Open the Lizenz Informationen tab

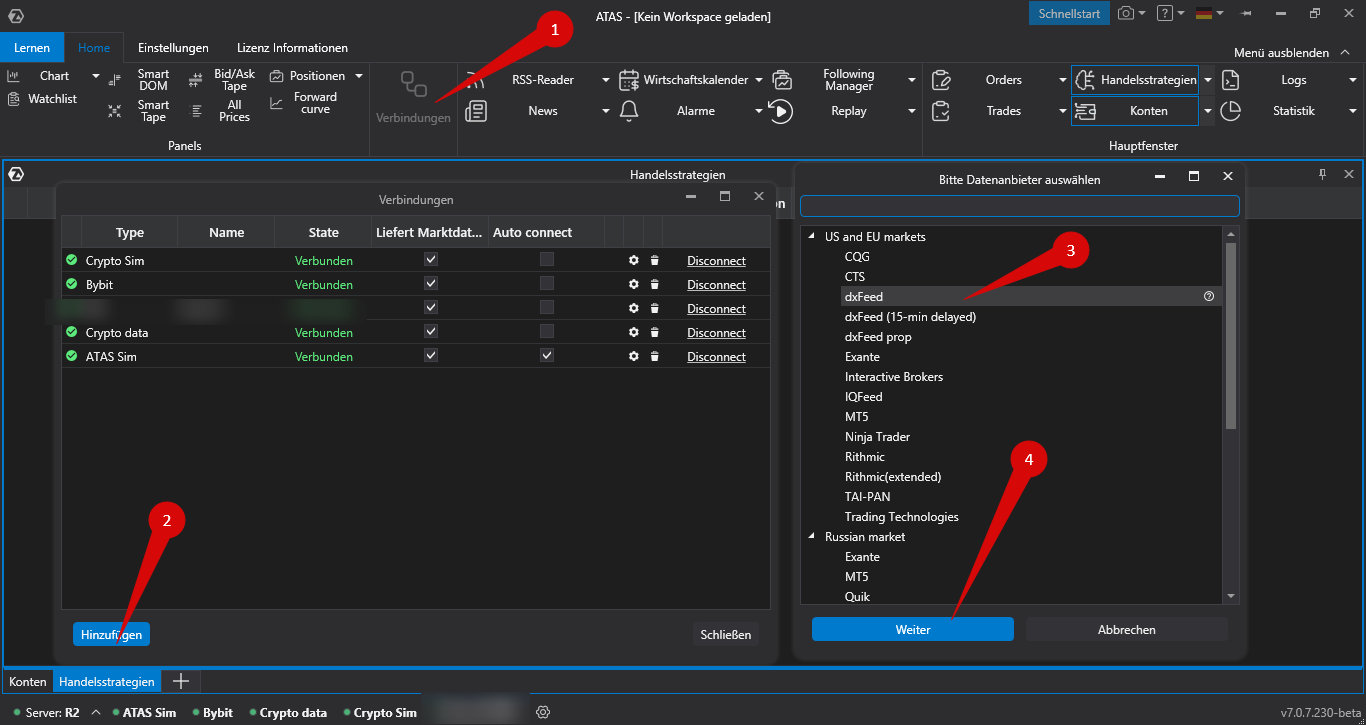coord(292,48)
